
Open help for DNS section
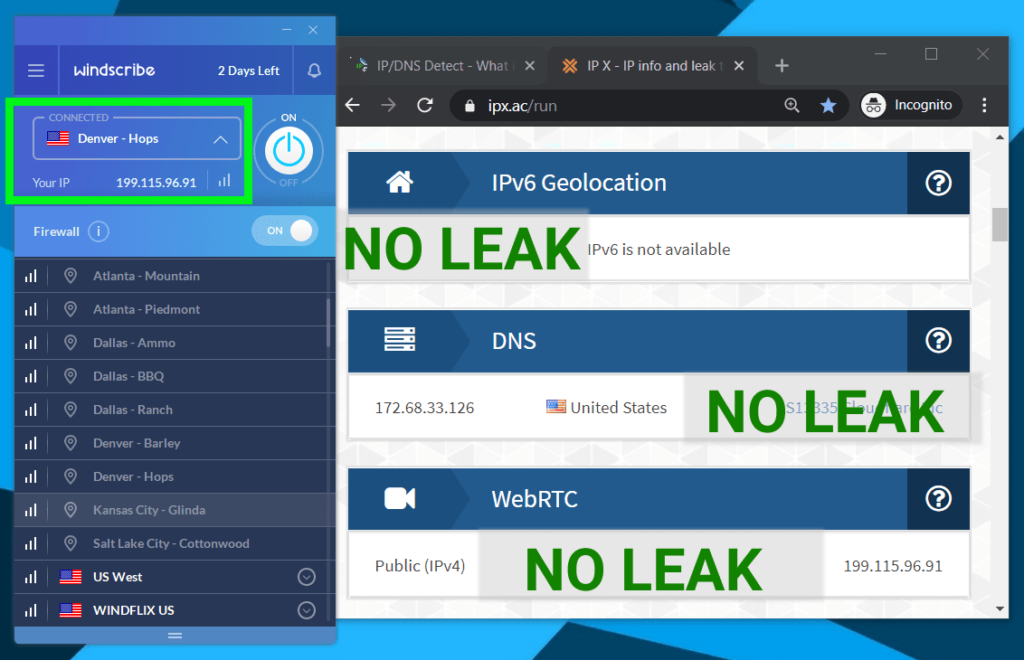point(938,341)
